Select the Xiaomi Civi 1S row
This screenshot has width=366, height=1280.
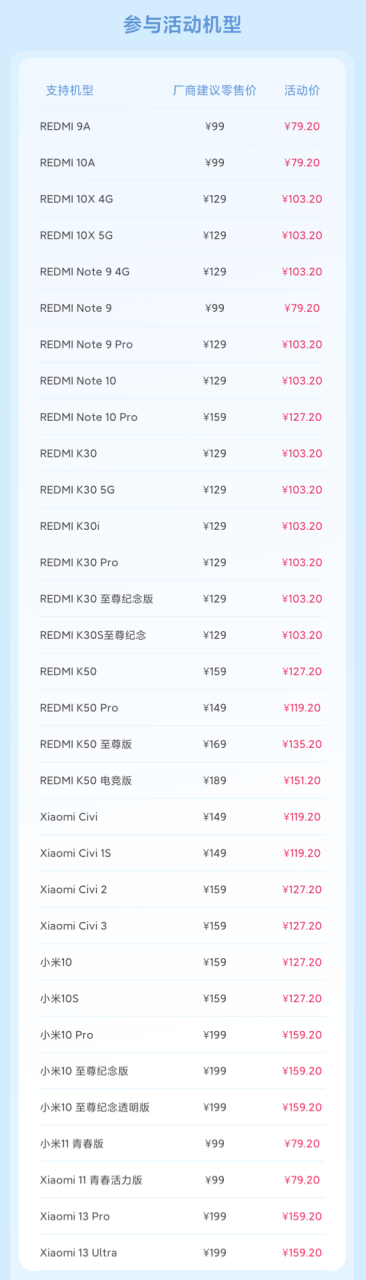182,853
